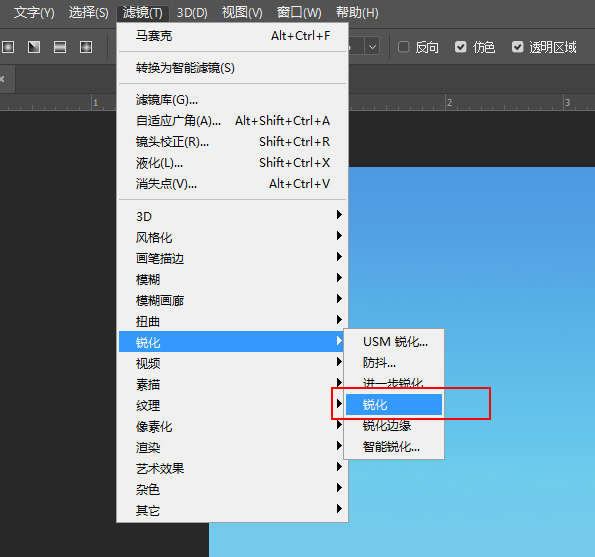Expand the 风格化 submenu

[233, 238]
